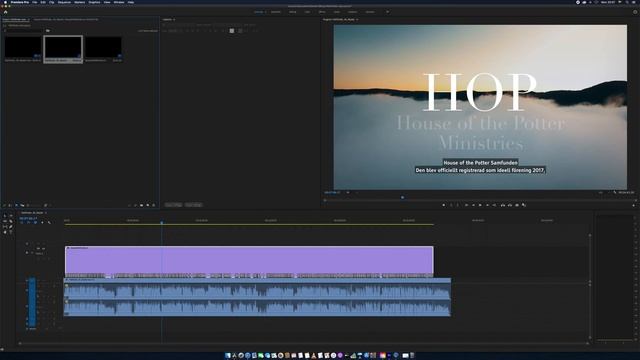Image resolution: width=640 pixels, height=360 pixels.
Task: Export a frame from the Program monitor
Action: 517,205
